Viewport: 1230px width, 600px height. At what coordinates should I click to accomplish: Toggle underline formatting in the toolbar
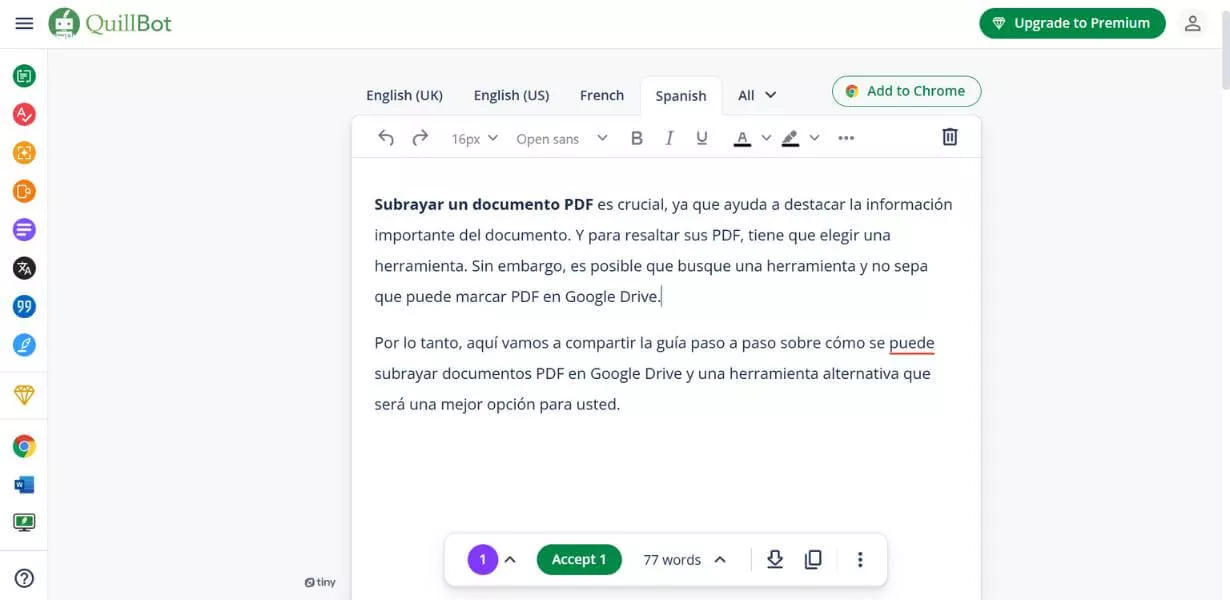(702, 137)
